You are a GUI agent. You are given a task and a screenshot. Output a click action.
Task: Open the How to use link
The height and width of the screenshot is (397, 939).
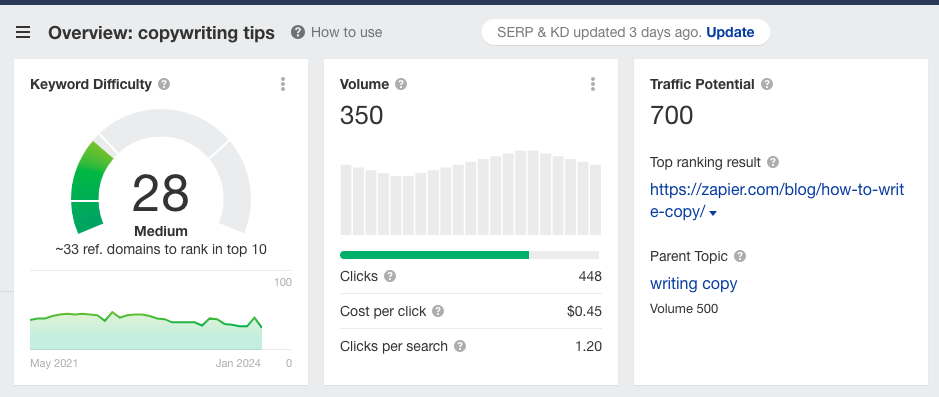[346, 32]
